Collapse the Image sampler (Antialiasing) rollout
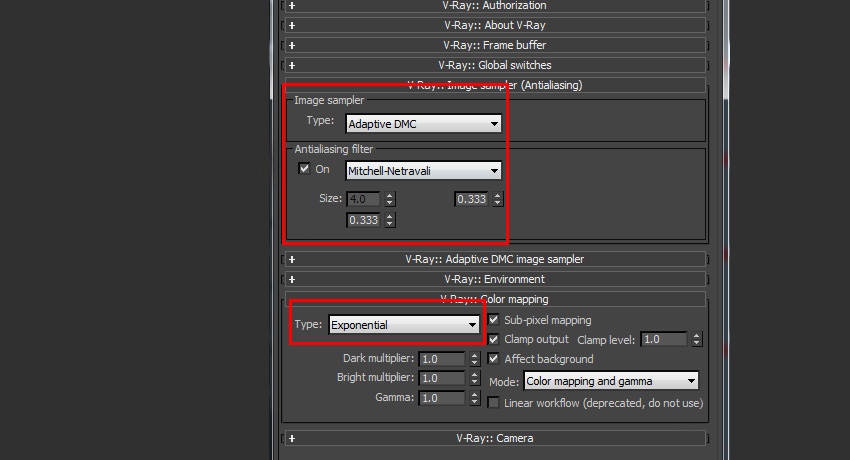Screen dimensions: 850x460 coord(495,85)
